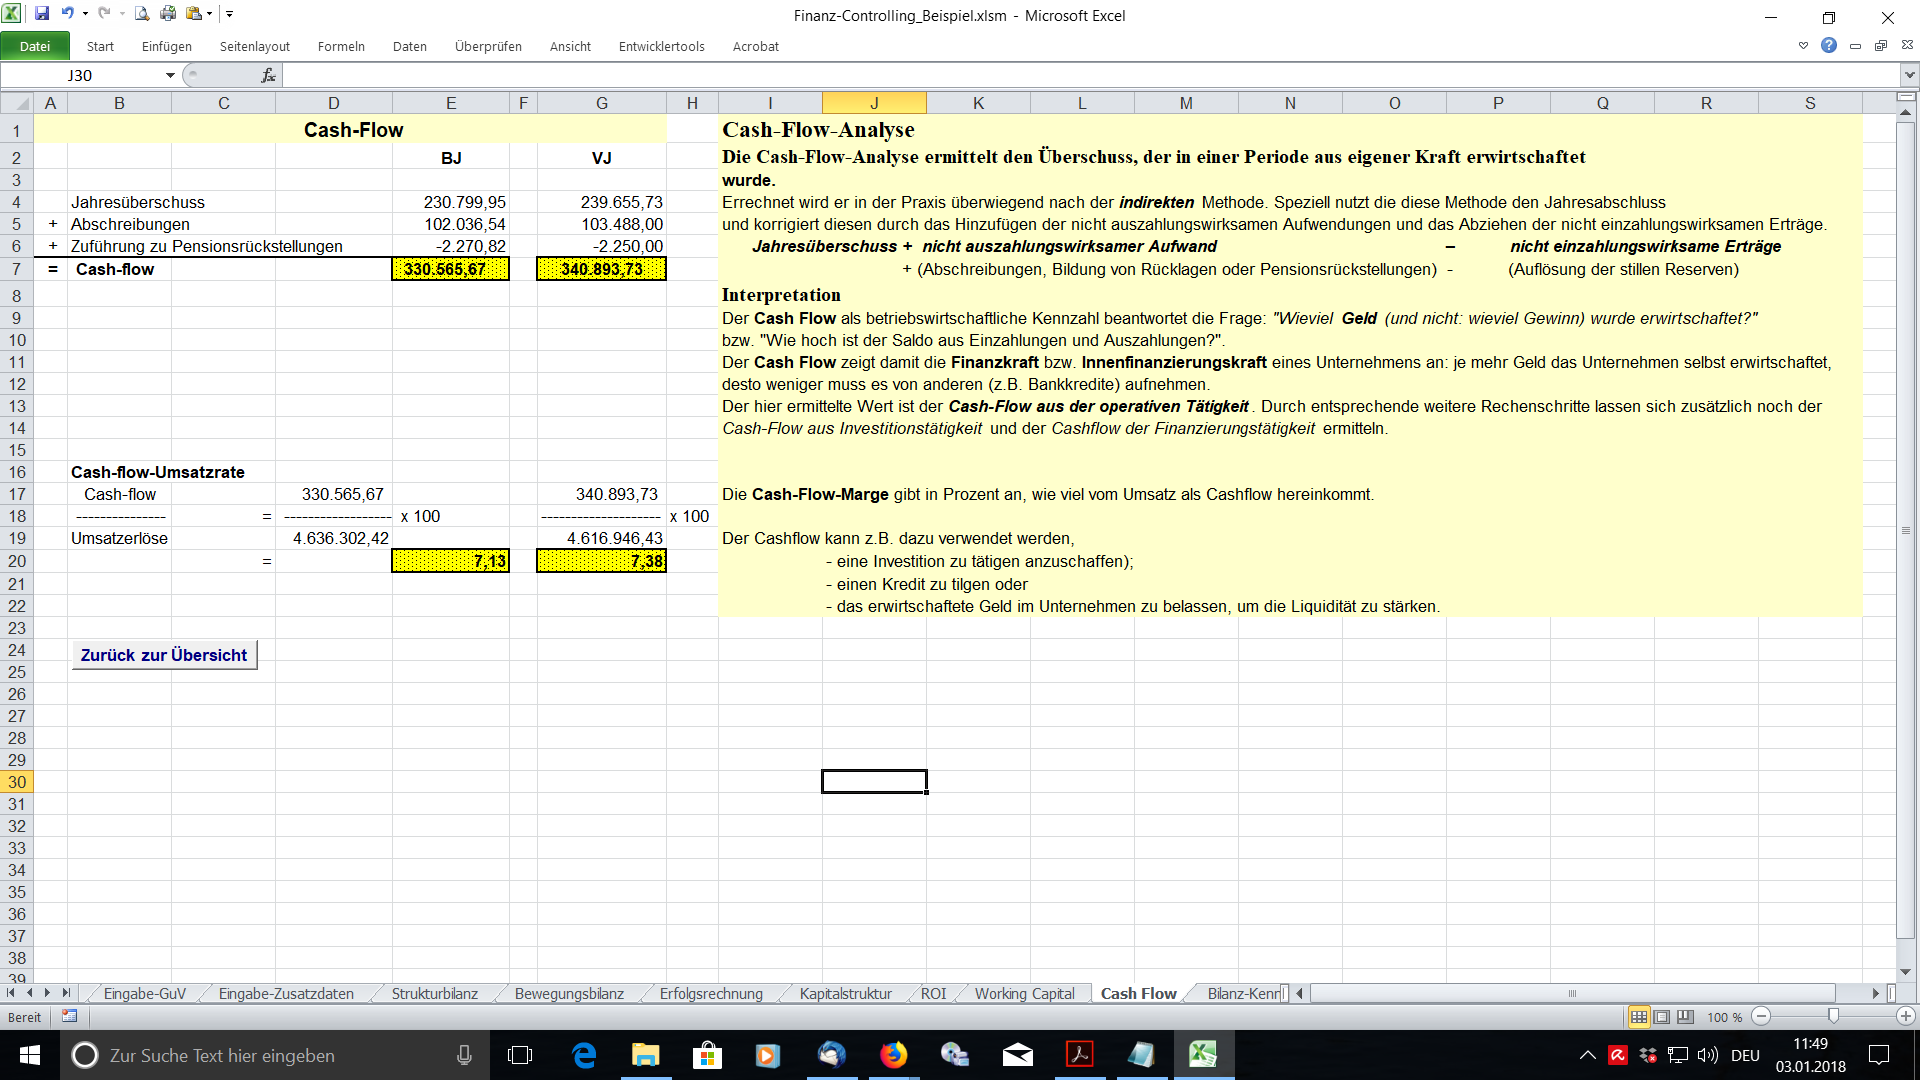1920x1080 pixels.
Task: Select the BJ Cash-flow cell 330.565,67
Action: (x=451, y=269)
